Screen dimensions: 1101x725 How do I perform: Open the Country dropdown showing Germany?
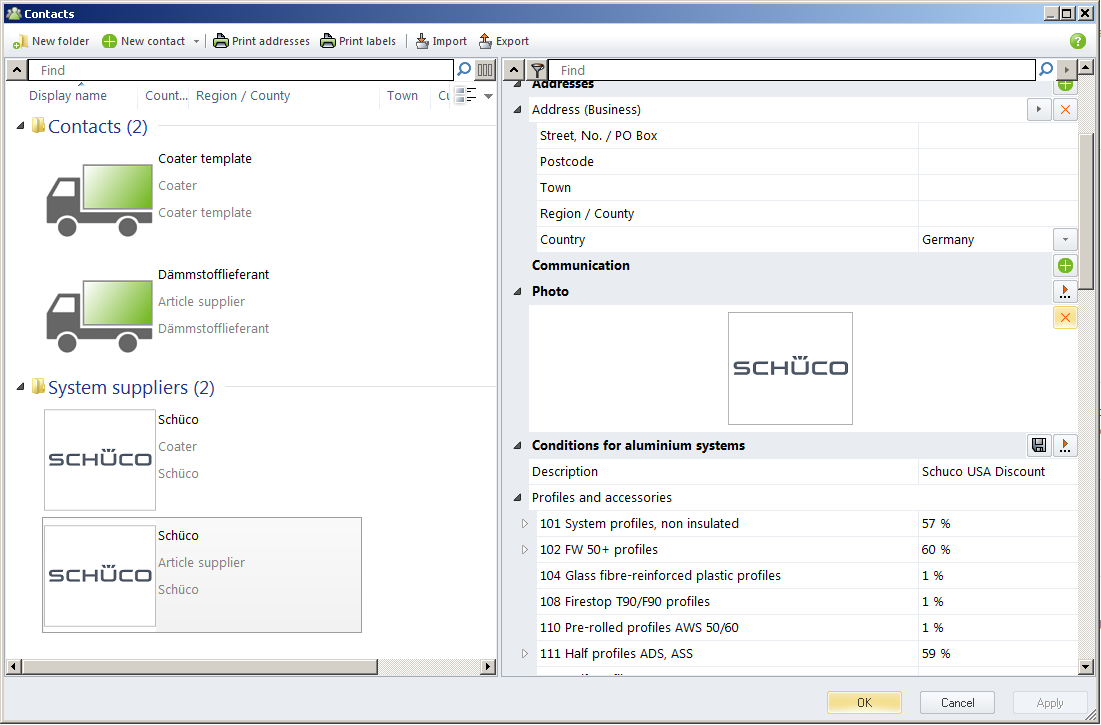point(1065,240)
